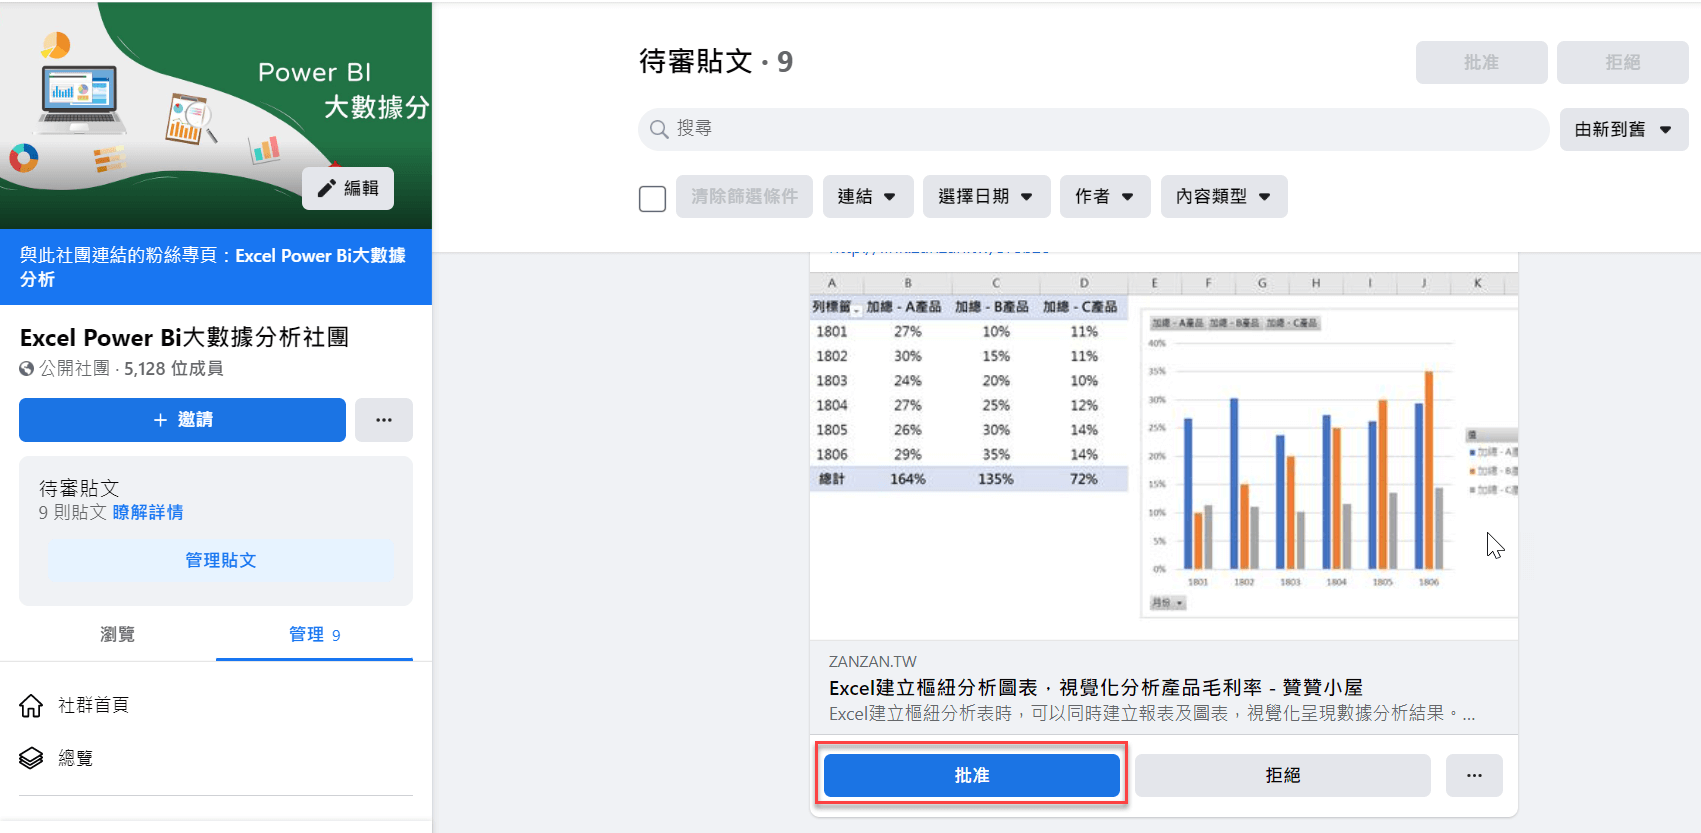Click the ZANZAN.TW source label
This screenshot has height=833, width=1701.
coord(873,661)
